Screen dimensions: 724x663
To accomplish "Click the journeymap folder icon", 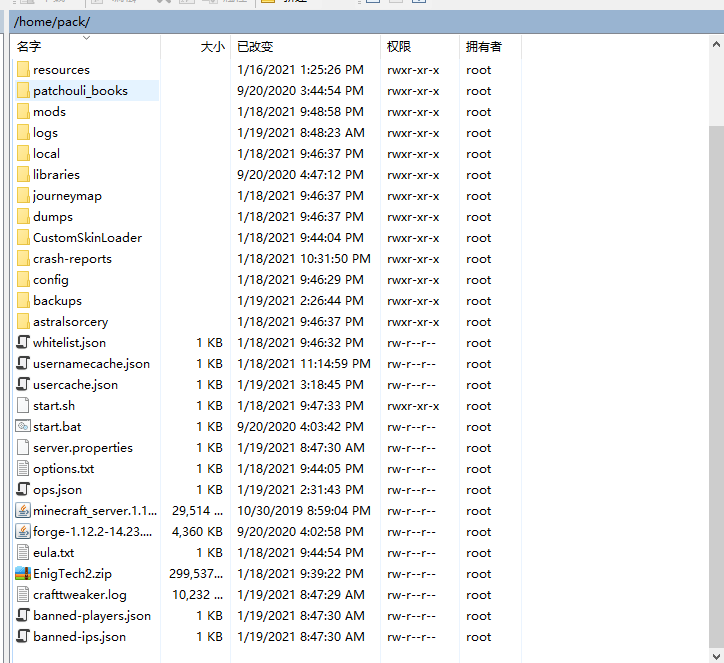I will (x=23, y=196).
